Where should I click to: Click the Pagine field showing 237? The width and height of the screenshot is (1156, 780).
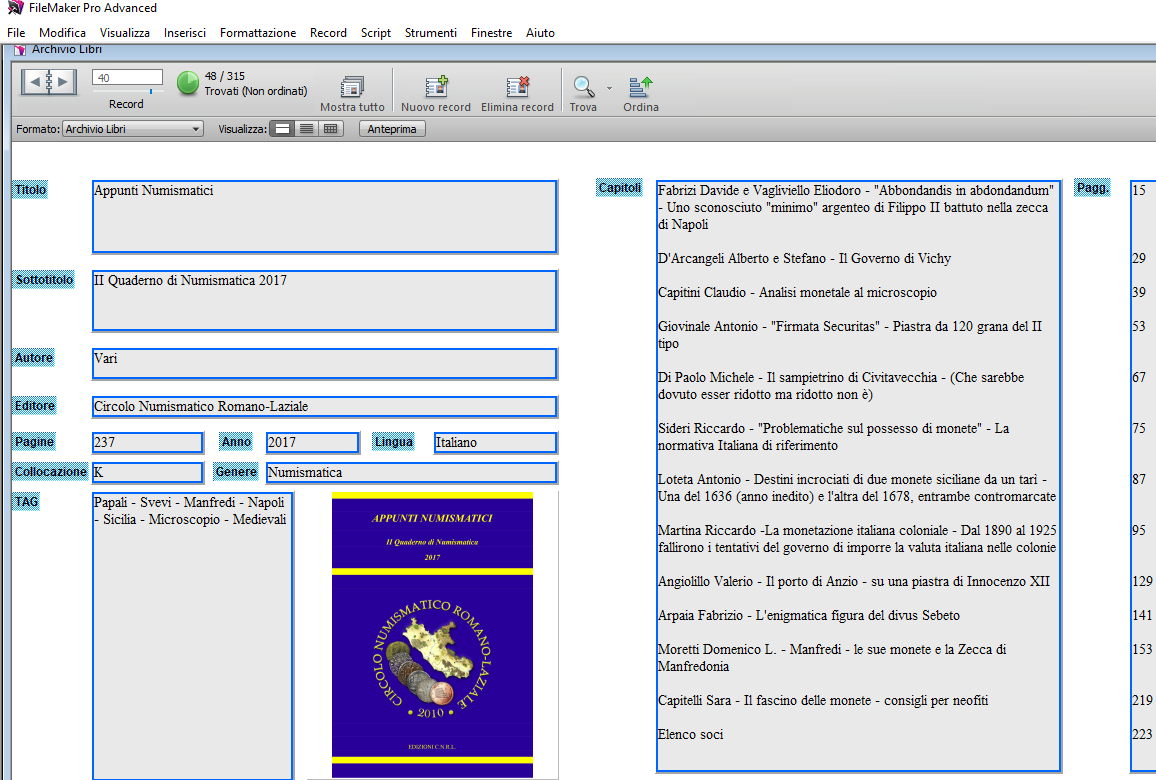[147, 442]
